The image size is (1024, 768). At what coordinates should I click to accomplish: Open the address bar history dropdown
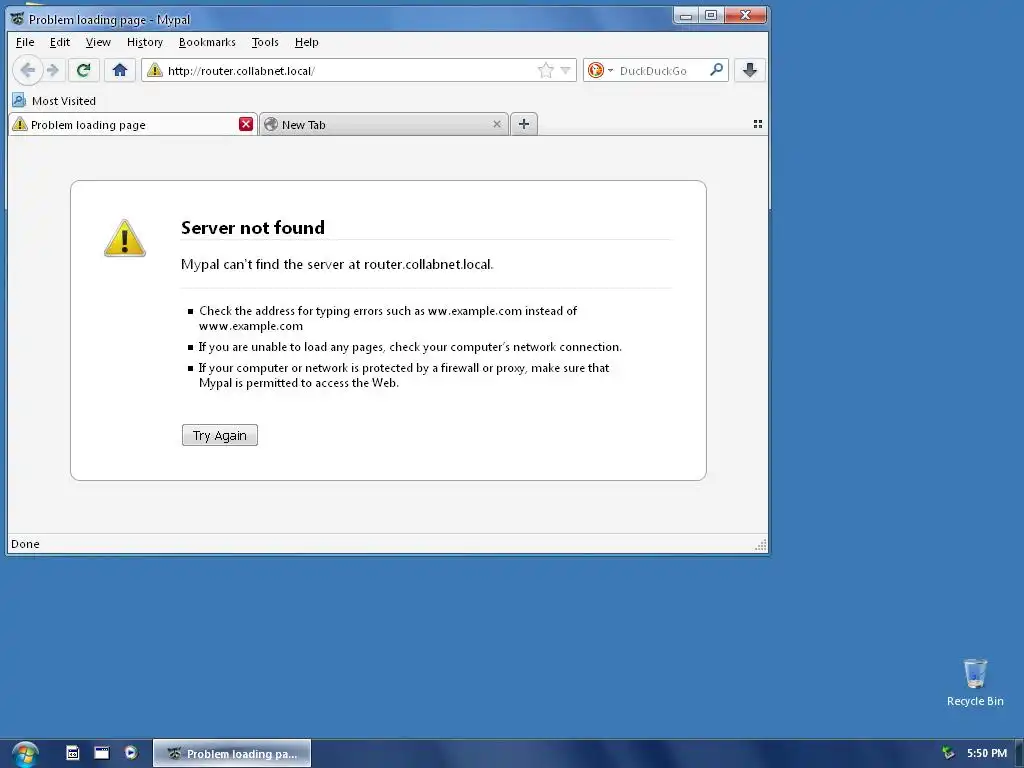point(566,71)
